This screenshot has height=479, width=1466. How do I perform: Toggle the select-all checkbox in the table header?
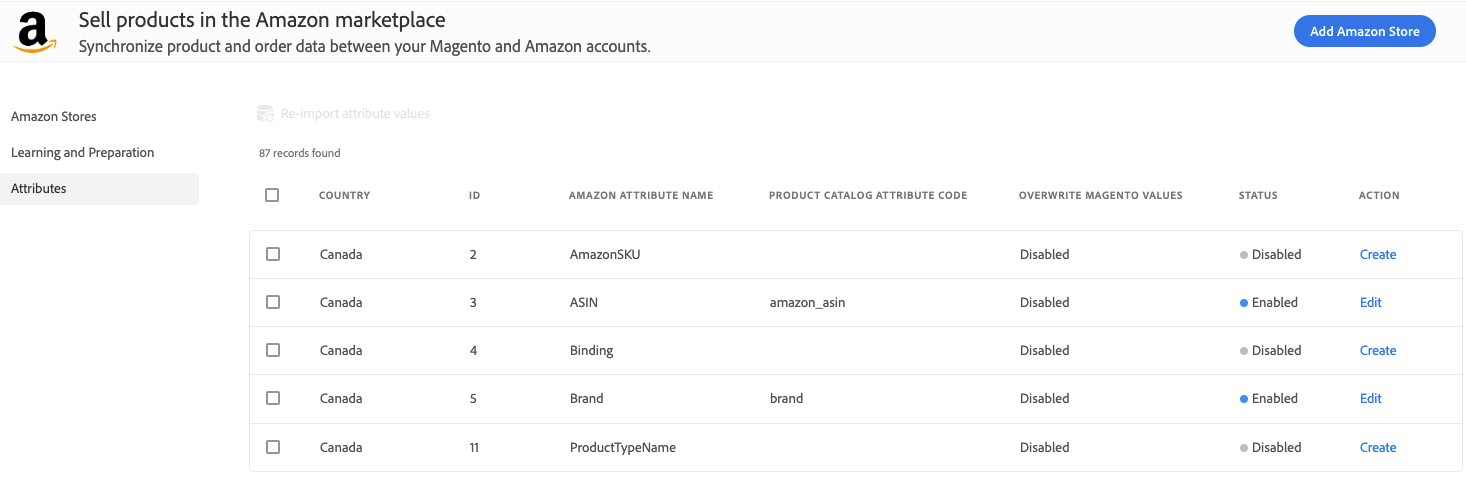[272, 195]
